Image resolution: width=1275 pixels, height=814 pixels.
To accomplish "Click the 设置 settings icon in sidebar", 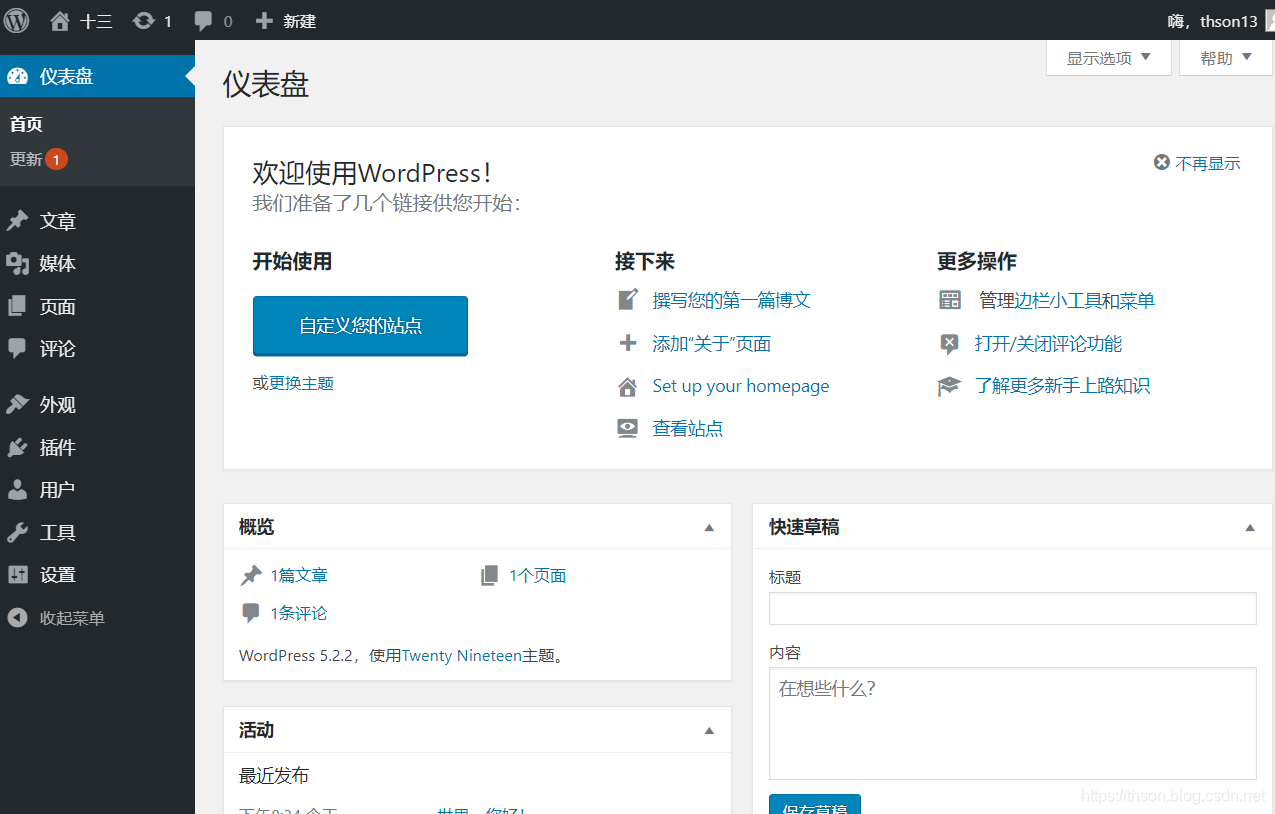I will coord(17,574).
